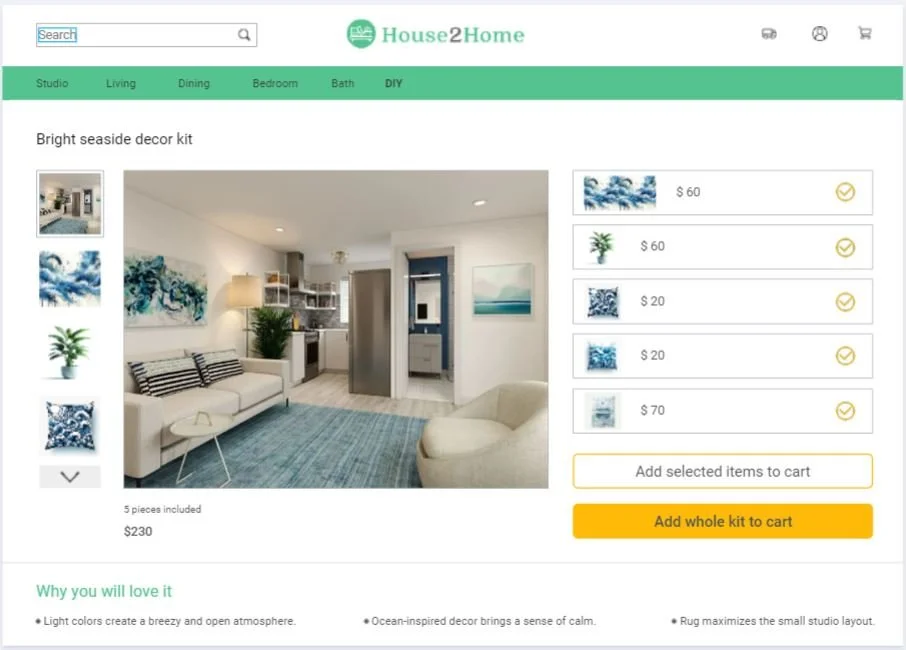Select the studio room thumbnail
Image resolution: width=906 pixels, height=650 pixels.
(x=70, y=203)
